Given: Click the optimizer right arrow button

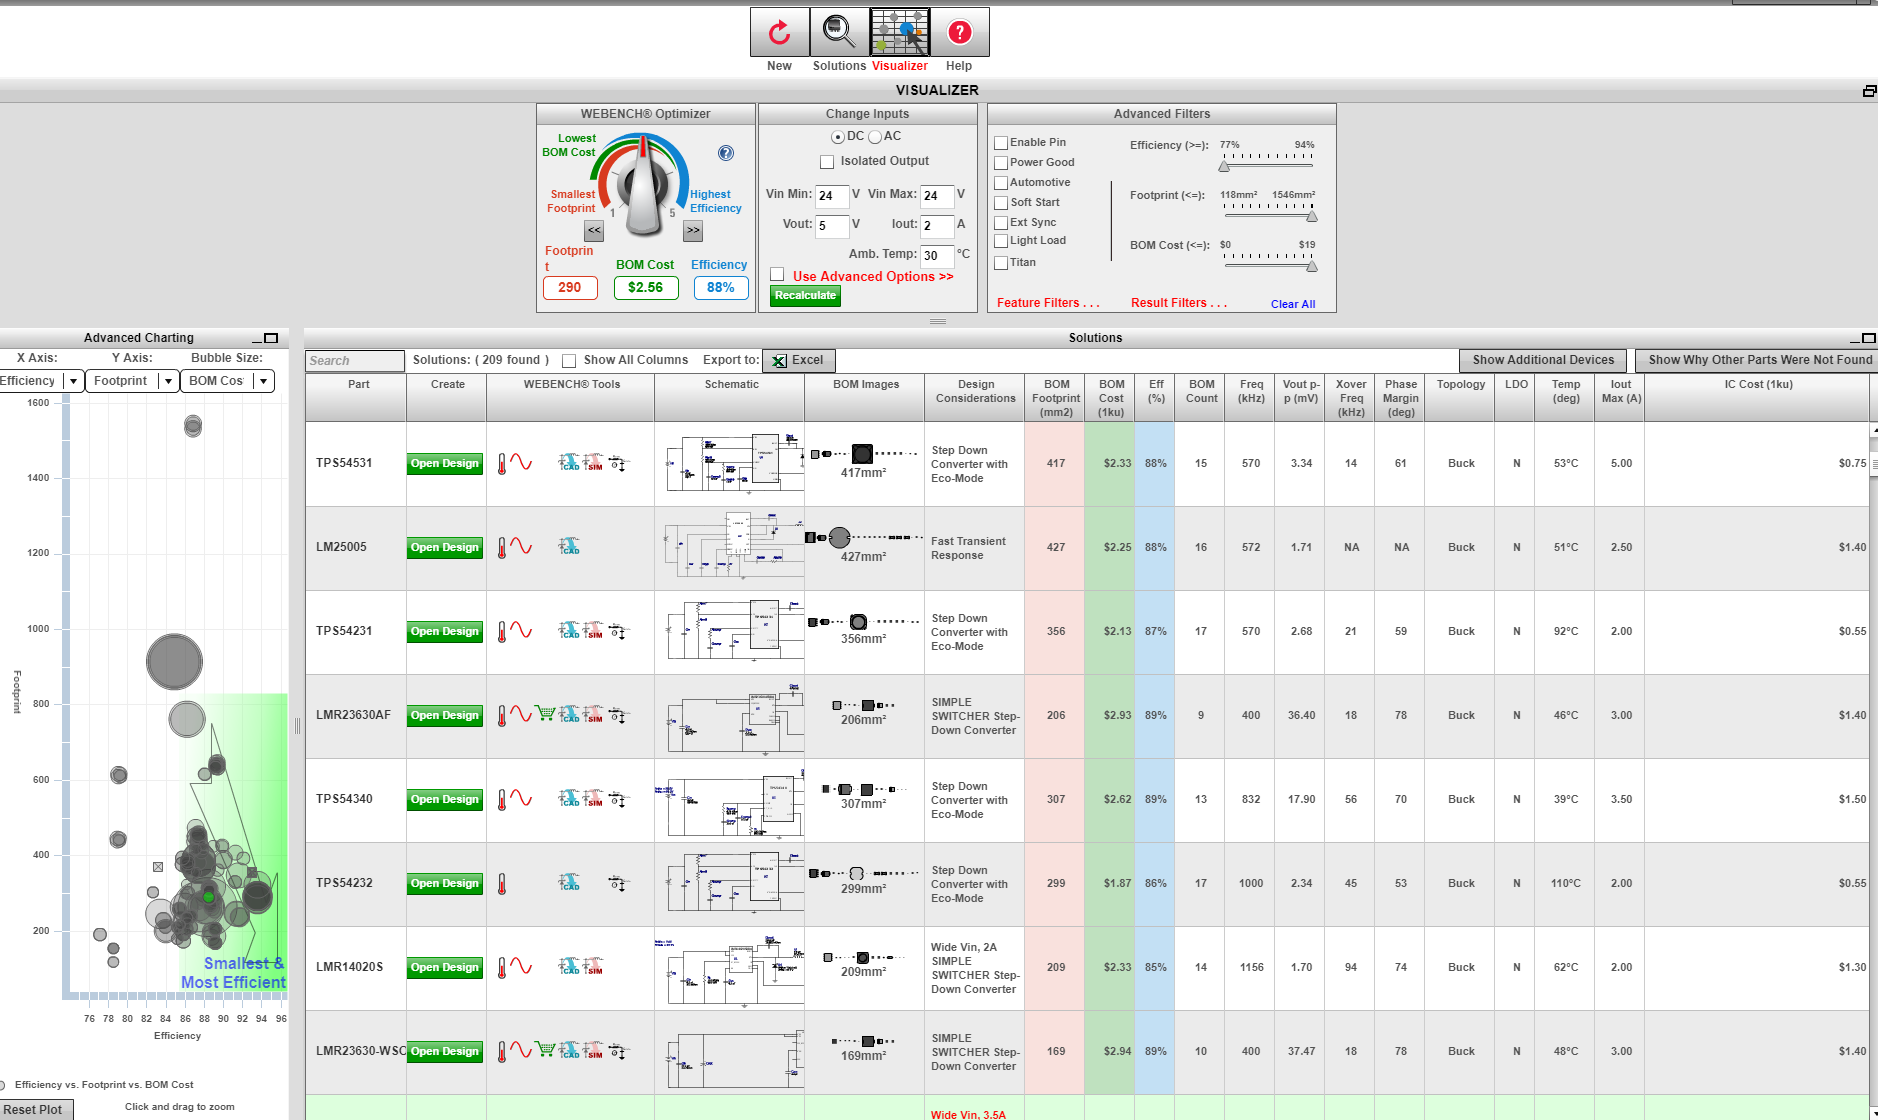Looking at the screenshot, I should point(693,231).
